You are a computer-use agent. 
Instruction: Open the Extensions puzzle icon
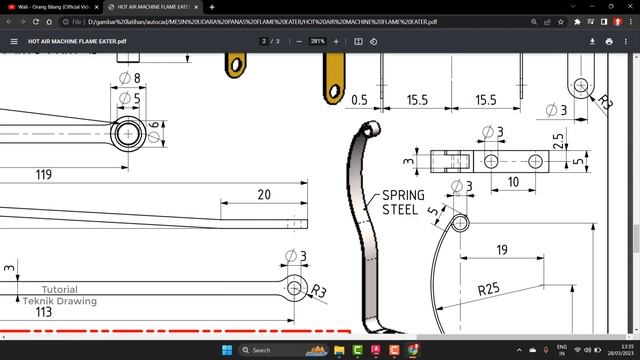point(577,22)
